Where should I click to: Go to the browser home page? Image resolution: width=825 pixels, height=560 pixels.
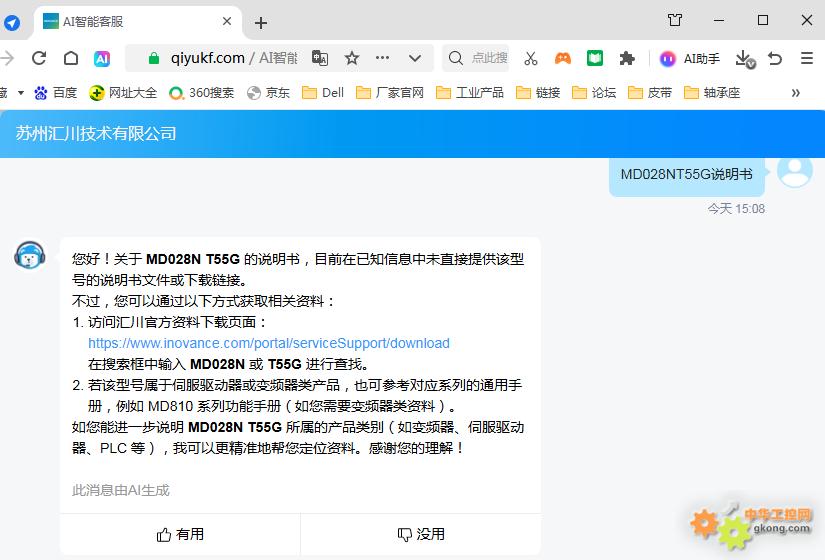coord(70,58)
